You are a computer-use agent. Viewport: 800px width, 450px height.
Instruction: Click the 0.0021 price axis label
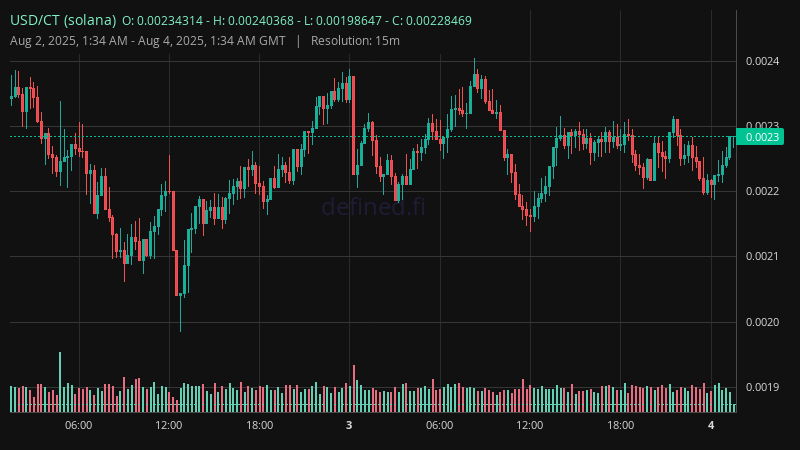(762, 256)
